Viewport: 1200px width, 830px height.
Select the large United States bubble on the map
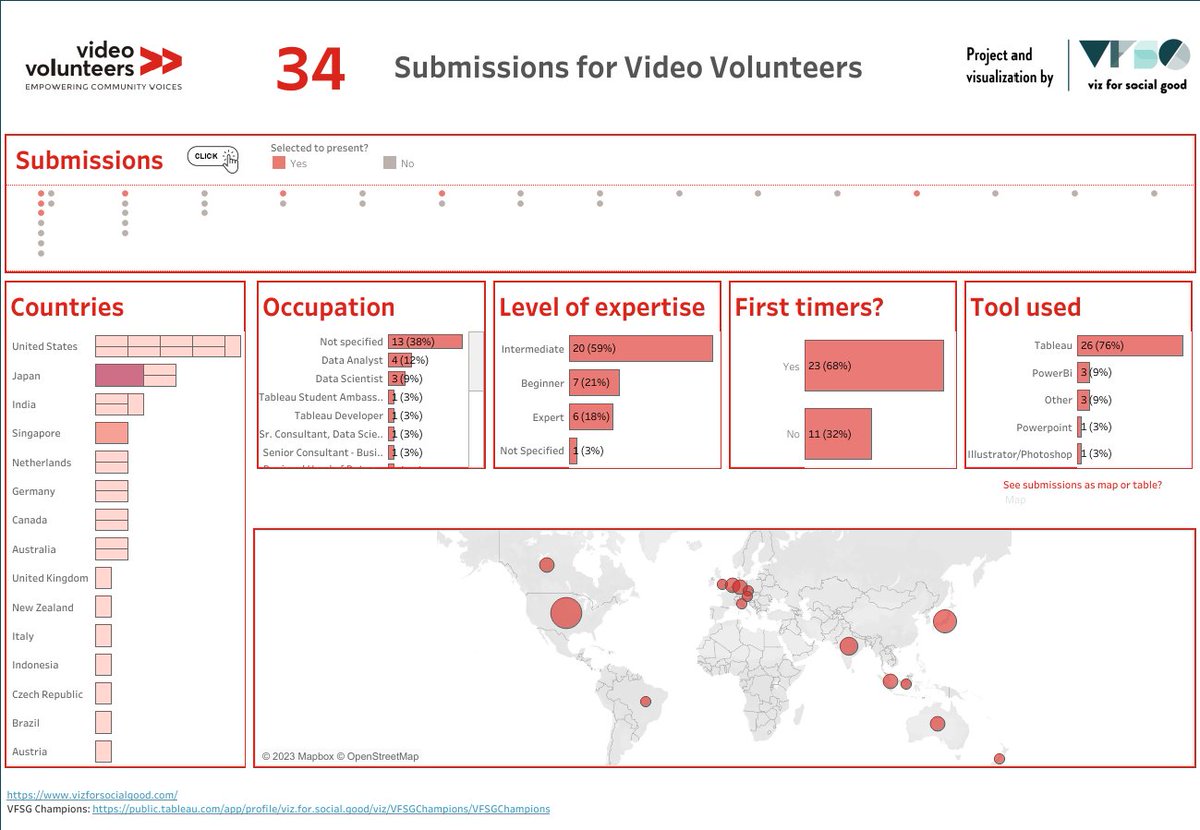(566, 612)
